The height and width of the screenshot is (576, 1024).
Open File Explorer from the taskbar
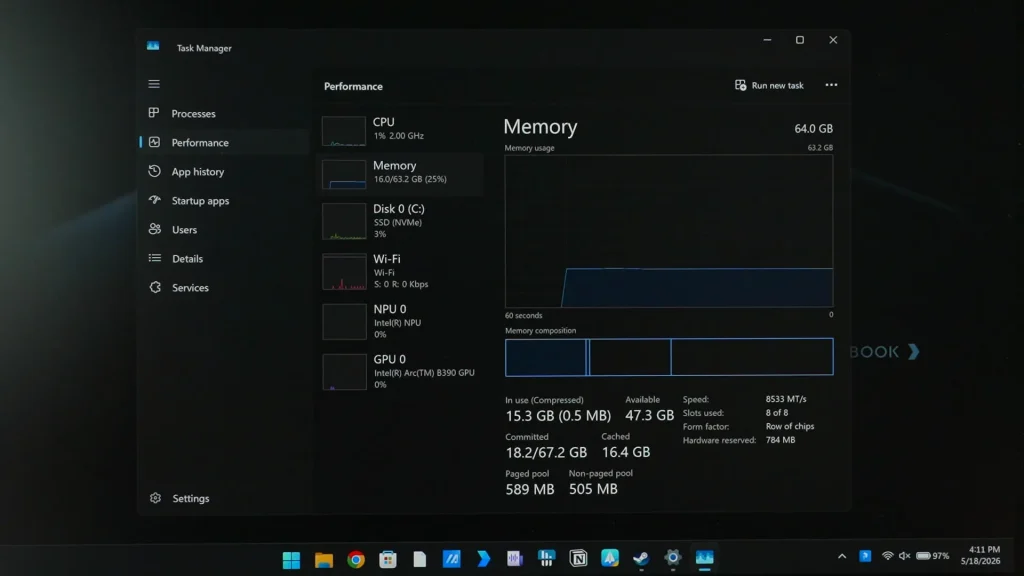pyautogui.click(x=324, y=560)
